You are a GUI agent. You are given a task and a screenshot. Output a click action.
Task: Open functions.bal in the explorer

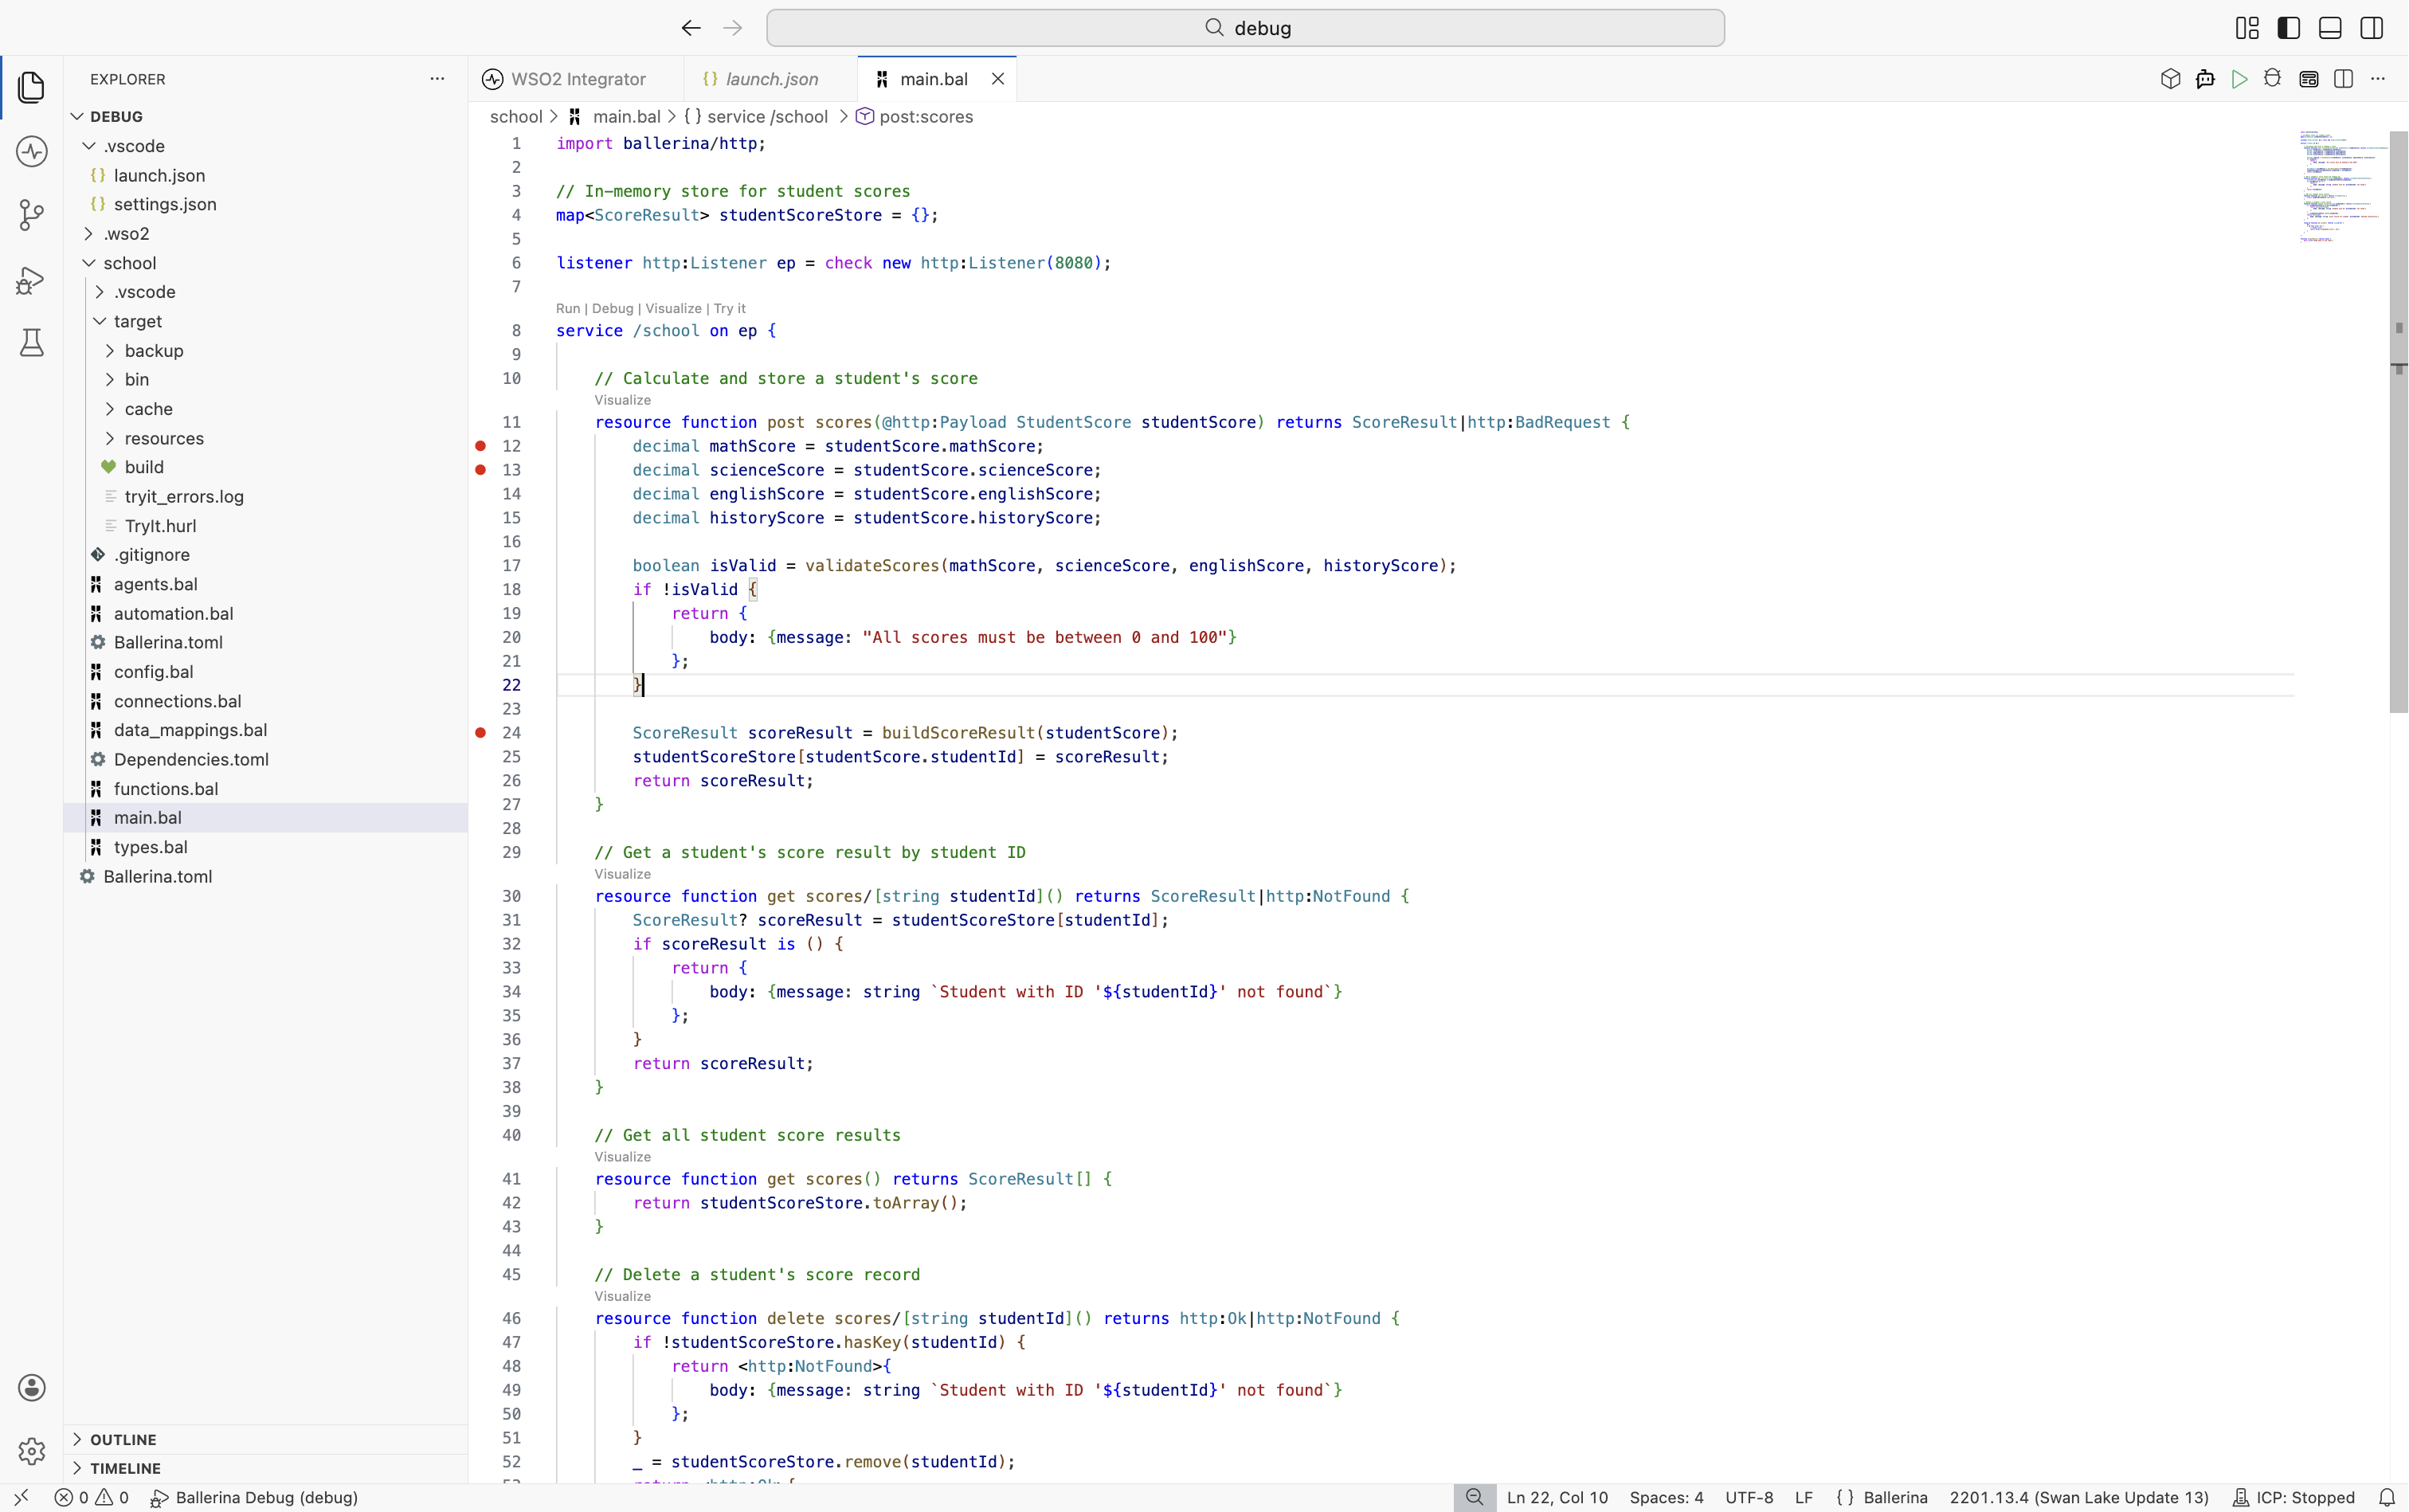[x=266, y=789]
